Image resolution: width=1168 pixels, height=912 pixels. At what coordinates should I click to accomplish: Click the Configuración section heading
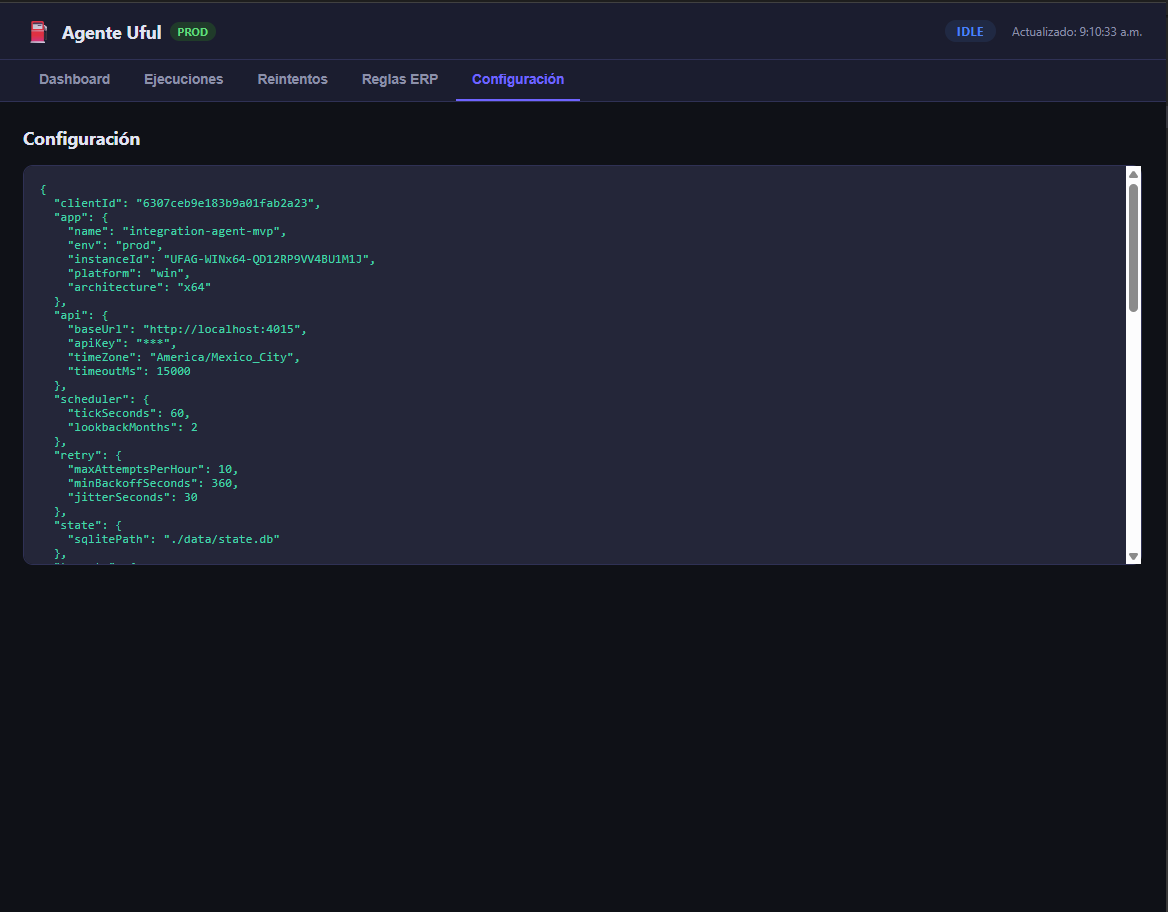[x=81, y=139]
